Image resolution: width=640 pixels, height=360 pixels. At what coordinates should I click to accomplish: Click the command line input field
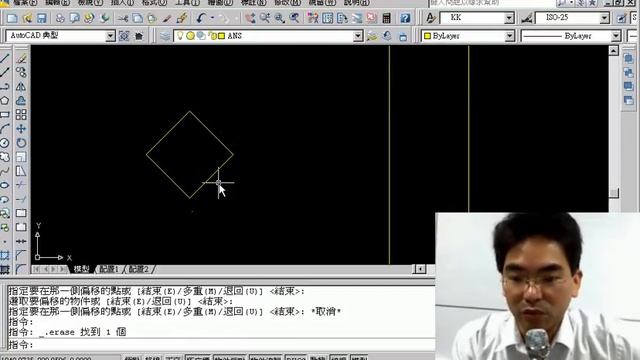[x=221, y=345]
